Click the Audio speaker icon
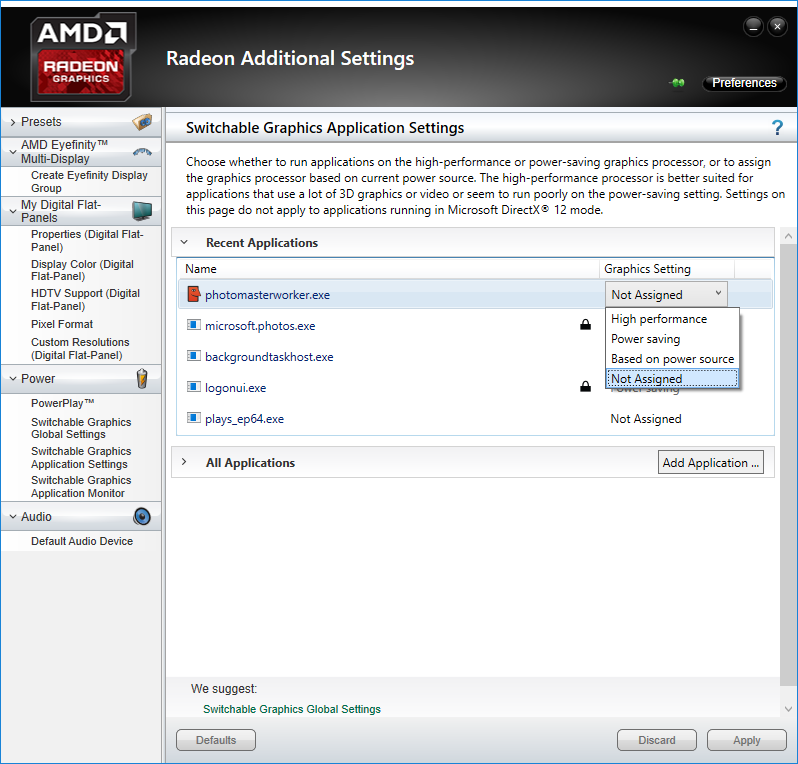Viewport: 798px width, 764px height. click(142, 517)
